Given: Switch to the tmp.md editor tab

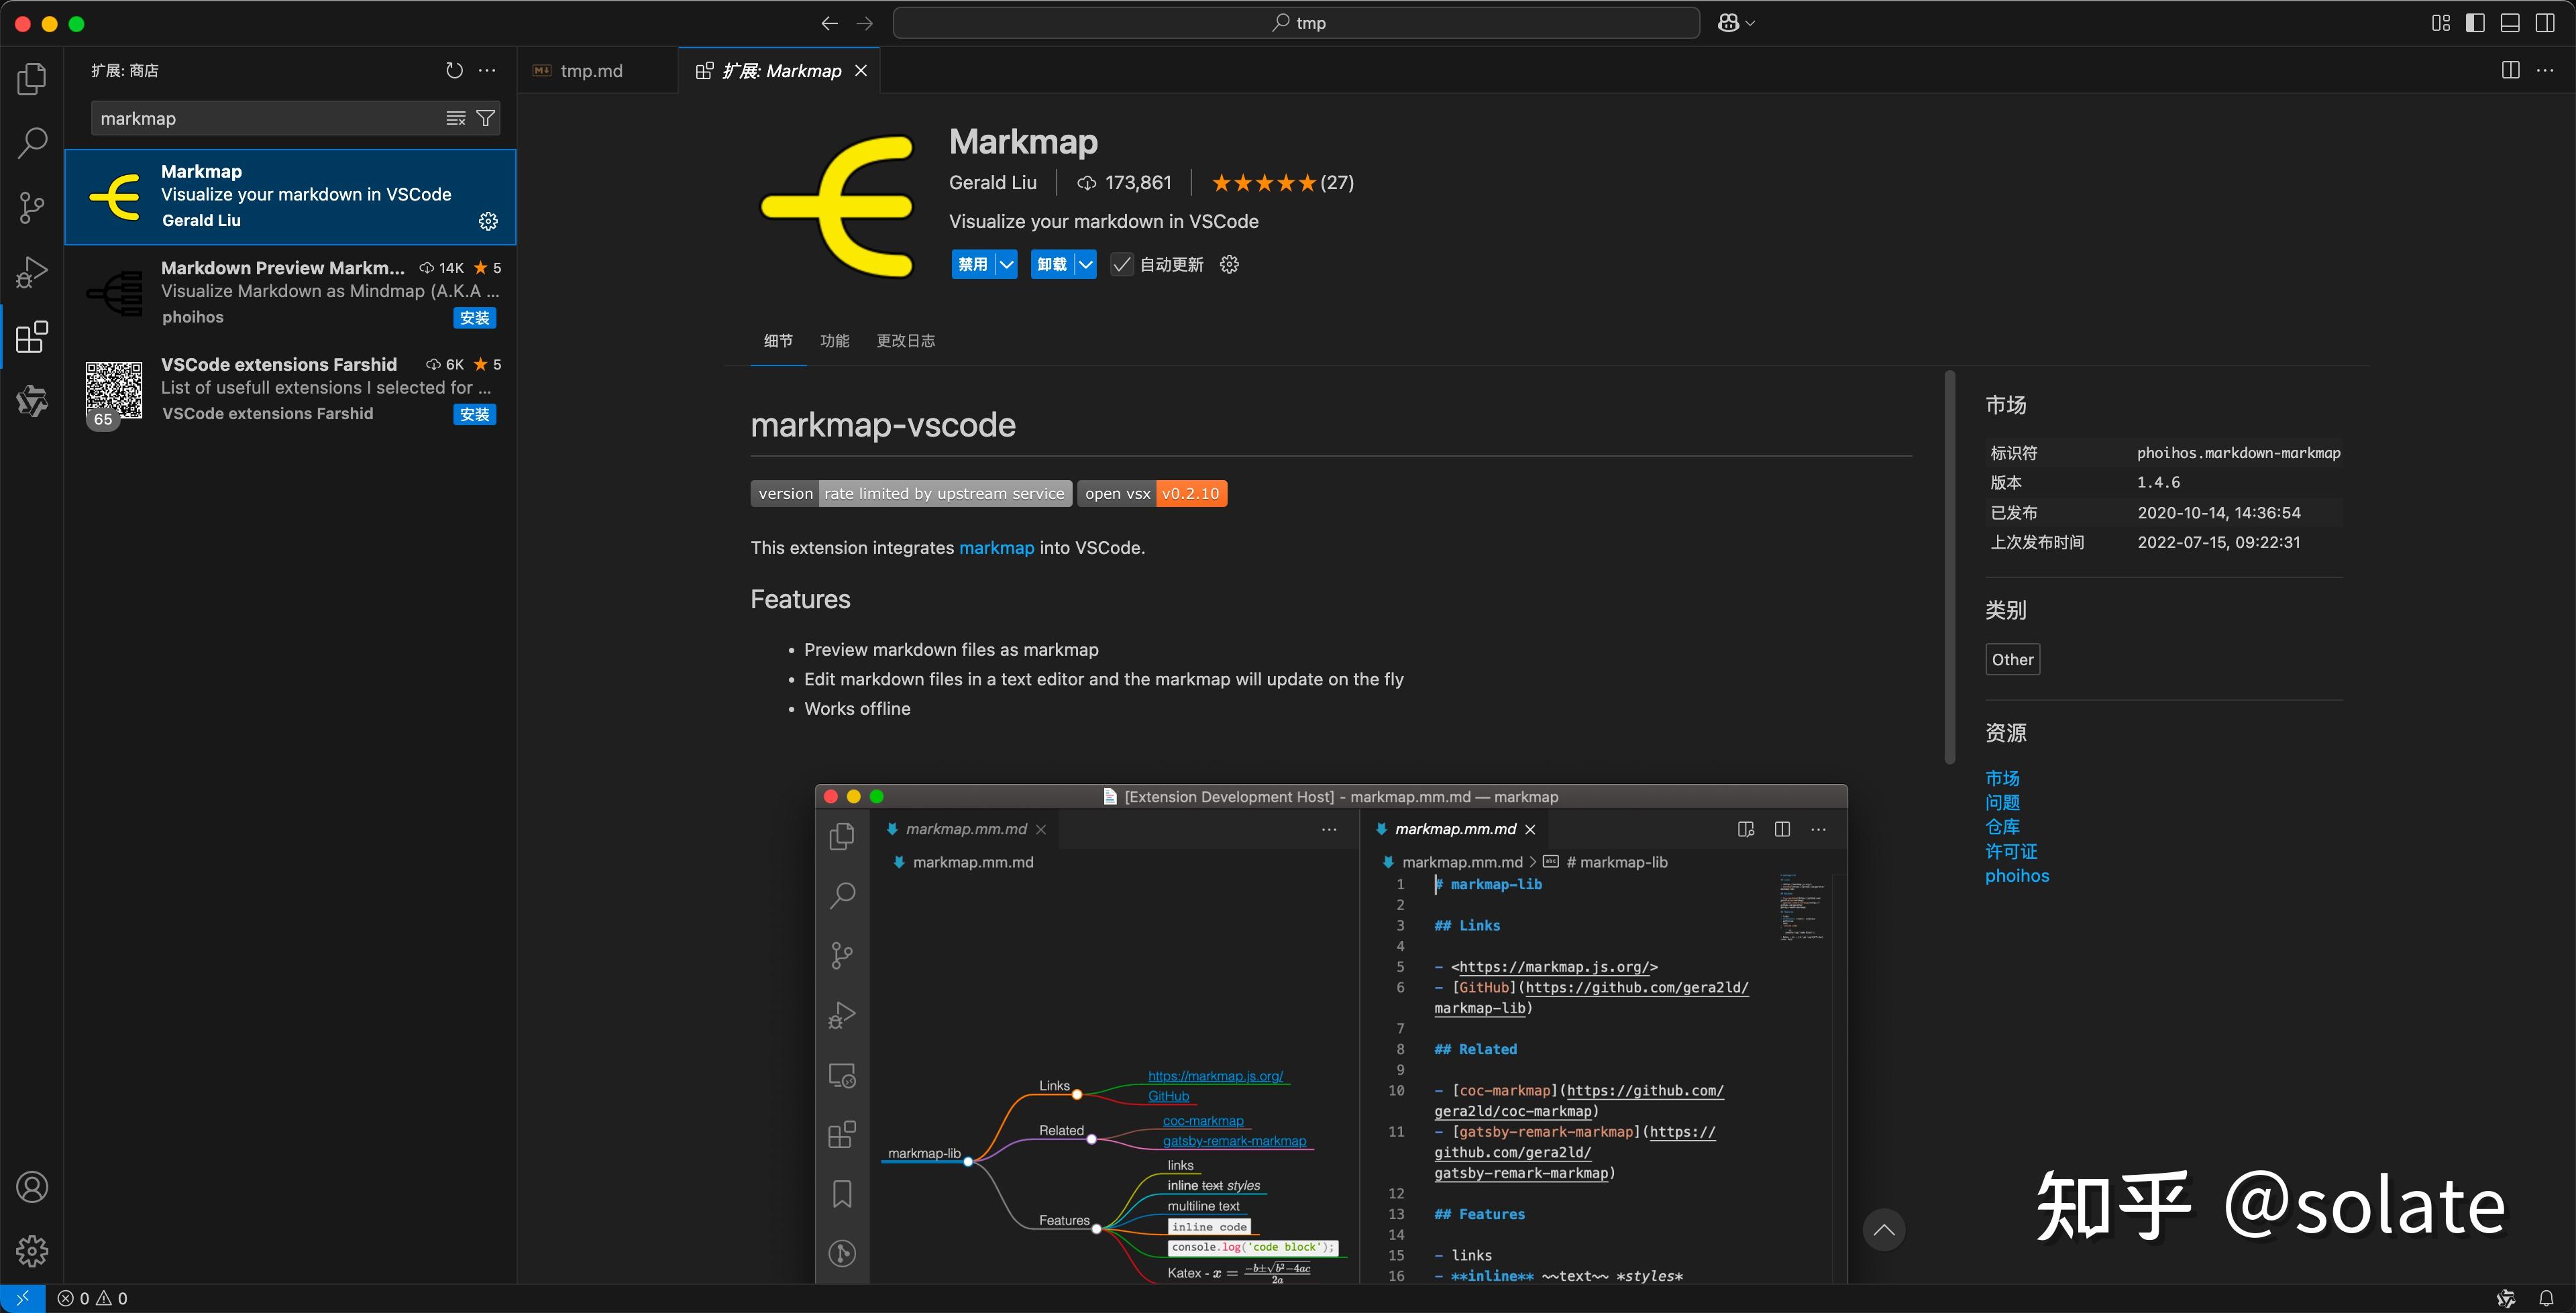Looking at the screenshot, I should click(x=590, y=70).
